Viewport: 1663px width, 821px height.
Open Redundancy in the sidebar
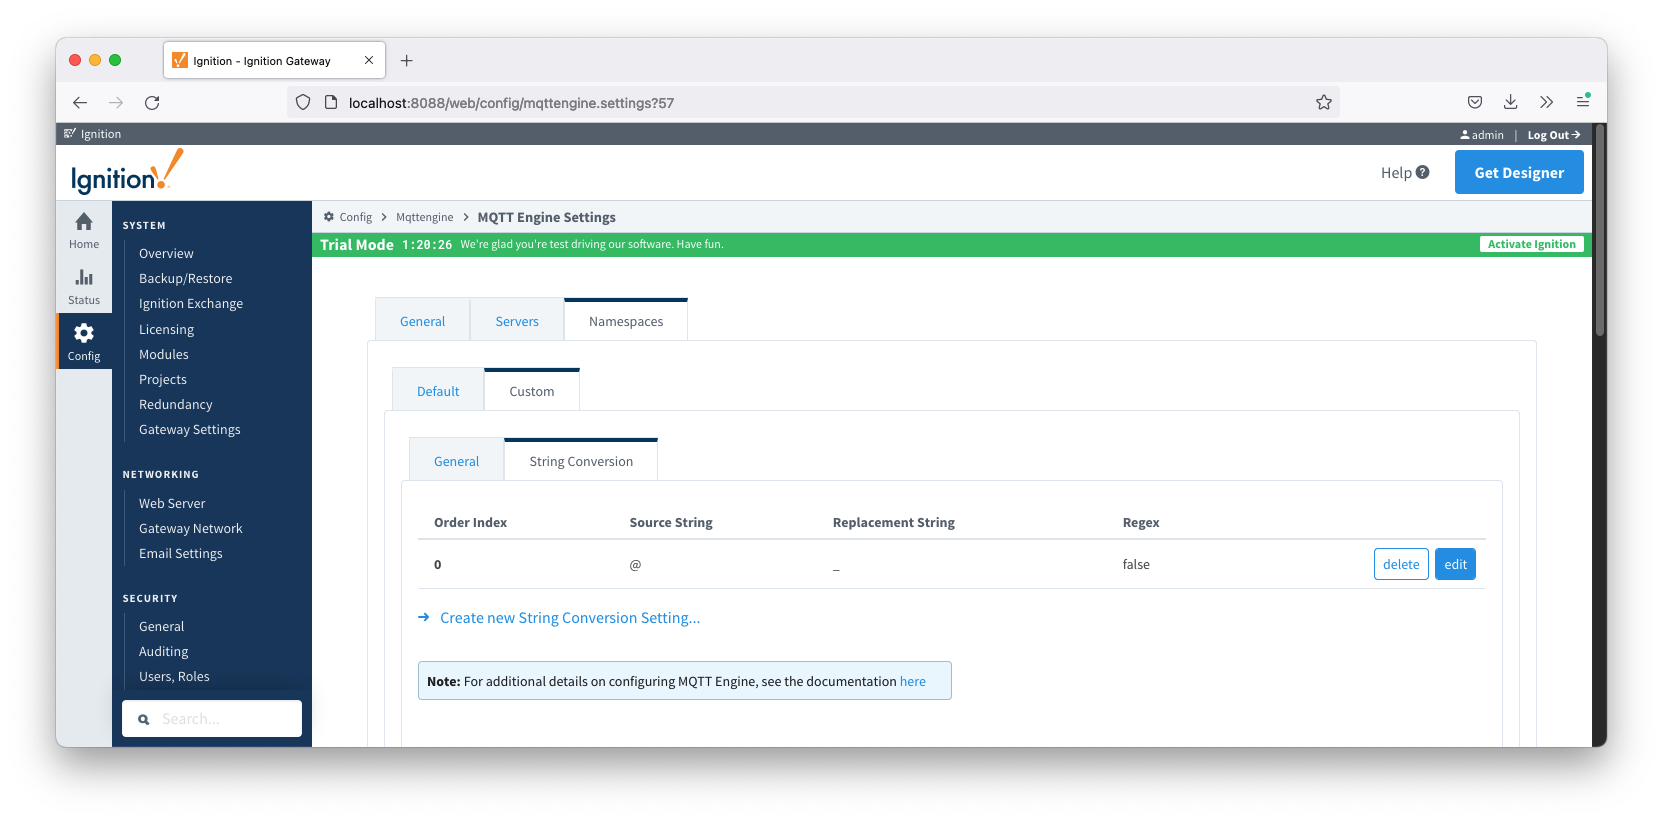[x=176, y=404]
